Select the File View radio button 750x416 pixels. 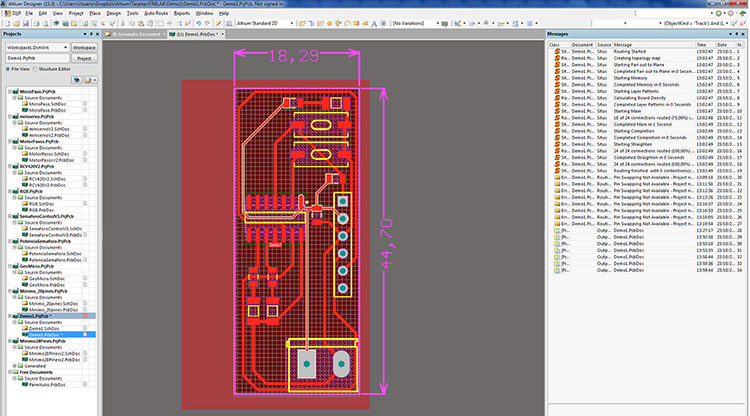tap(8, 69)
